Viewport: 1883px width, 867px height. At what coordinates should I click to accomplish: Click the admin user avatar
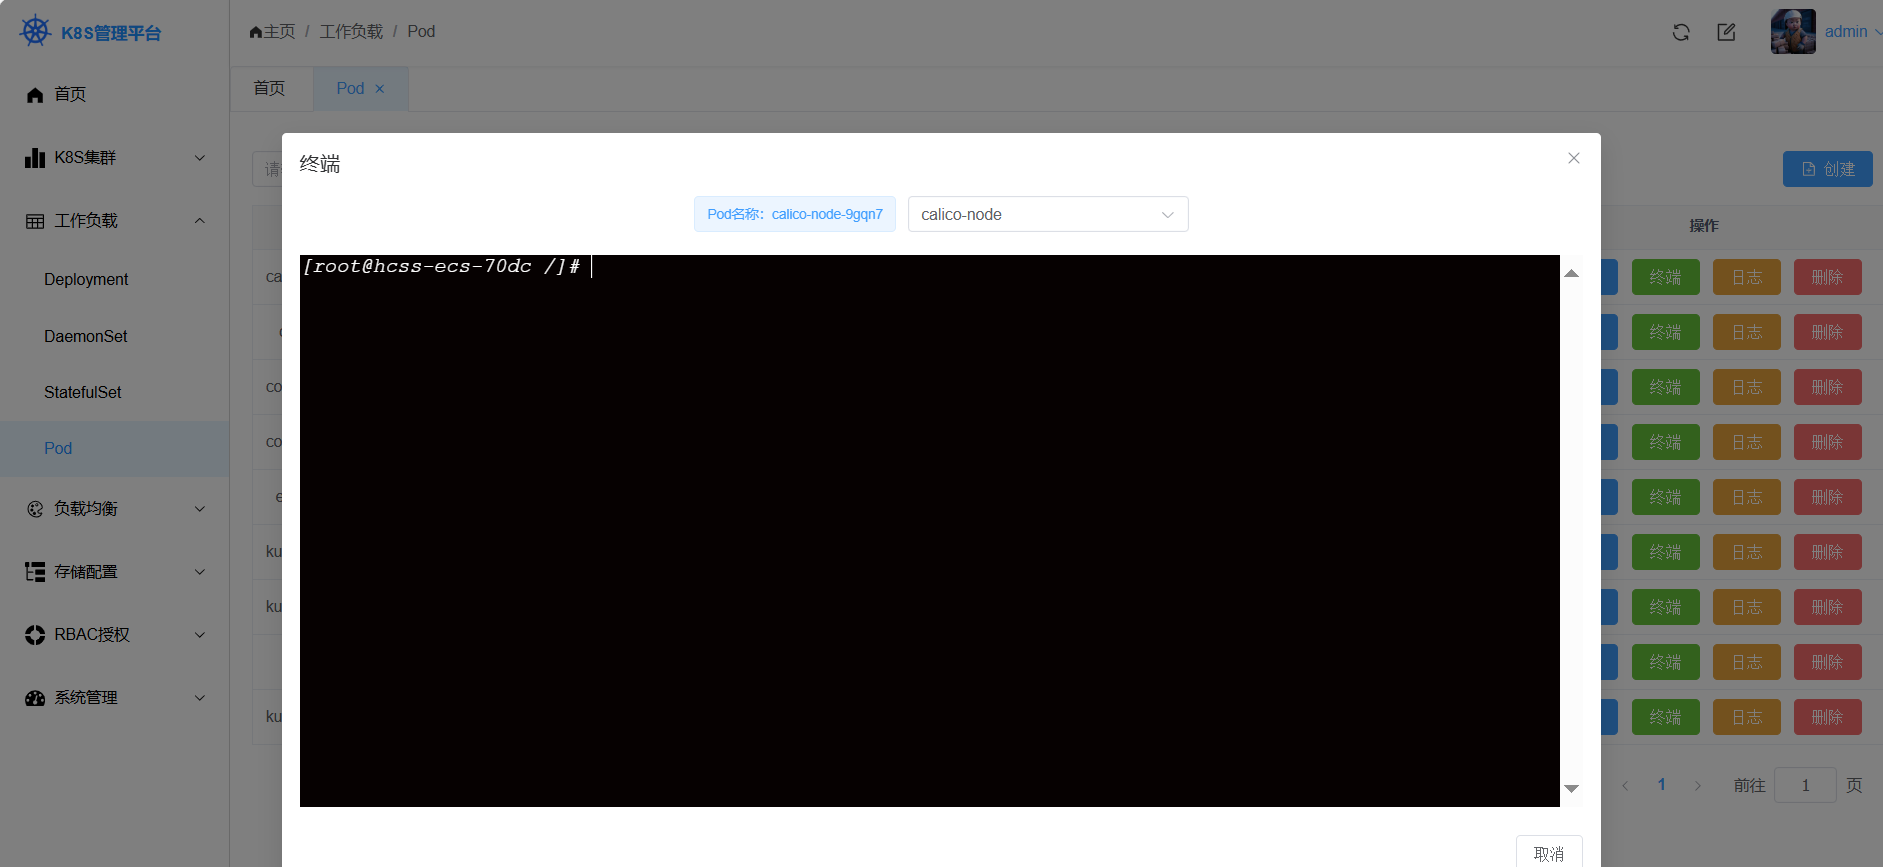(1792, 32)
